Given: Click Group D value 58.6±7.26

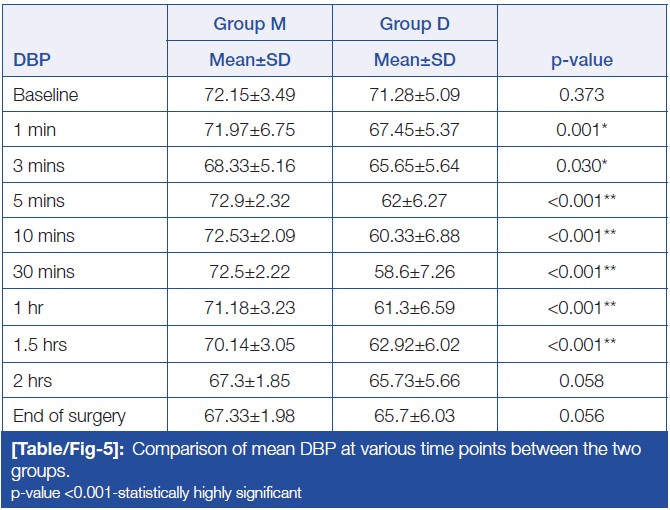Looking at the screenshot, I should [413, 271].
